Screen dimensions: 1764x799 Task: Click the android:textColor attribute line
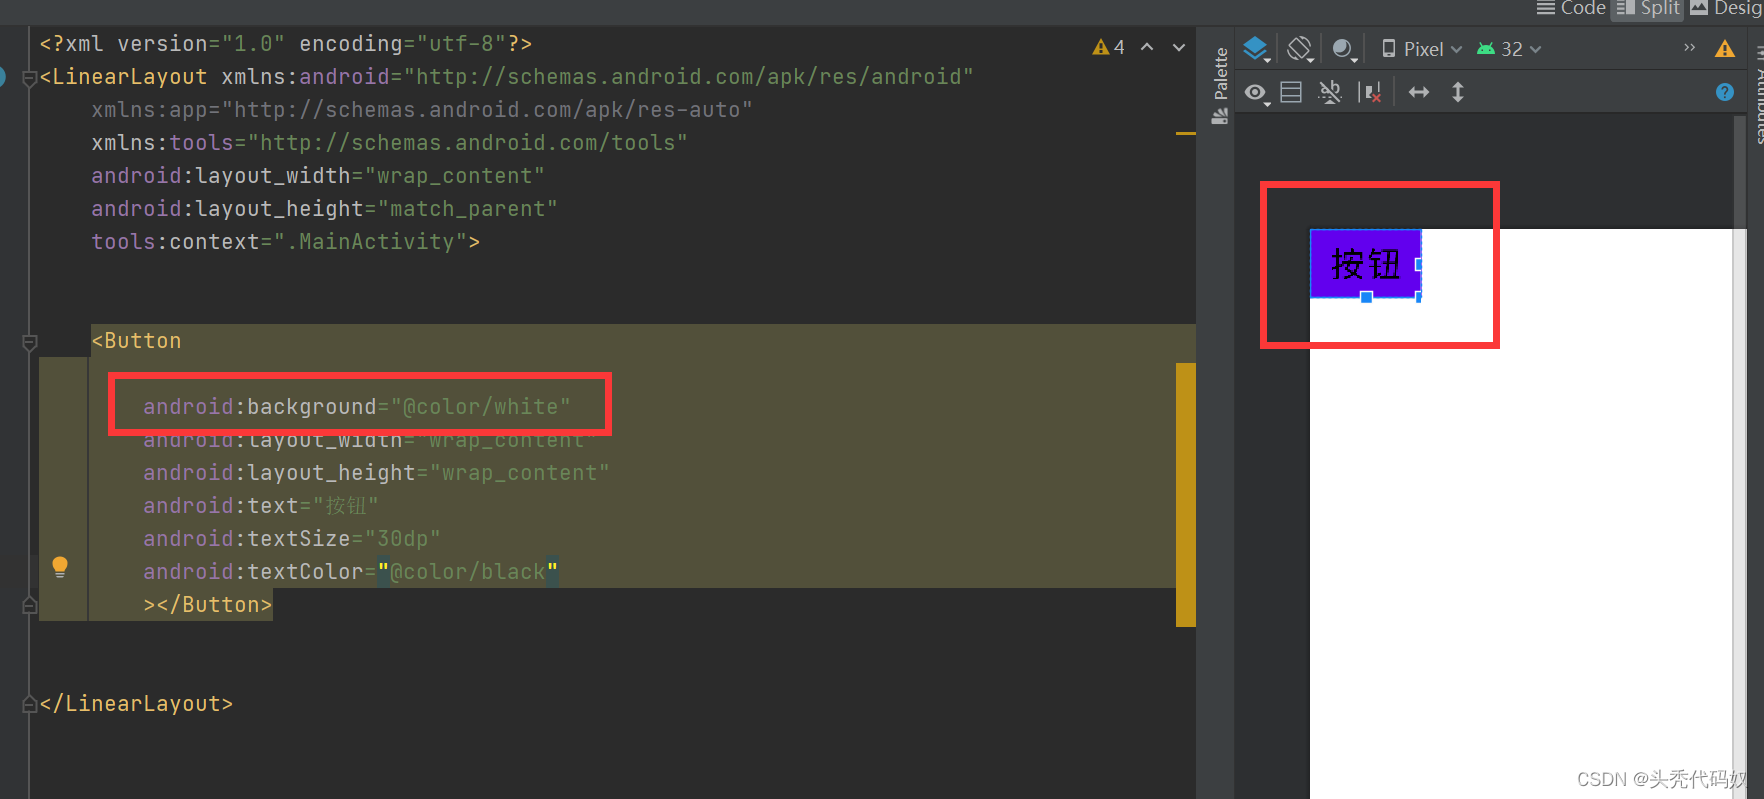[x=350, y=572]
